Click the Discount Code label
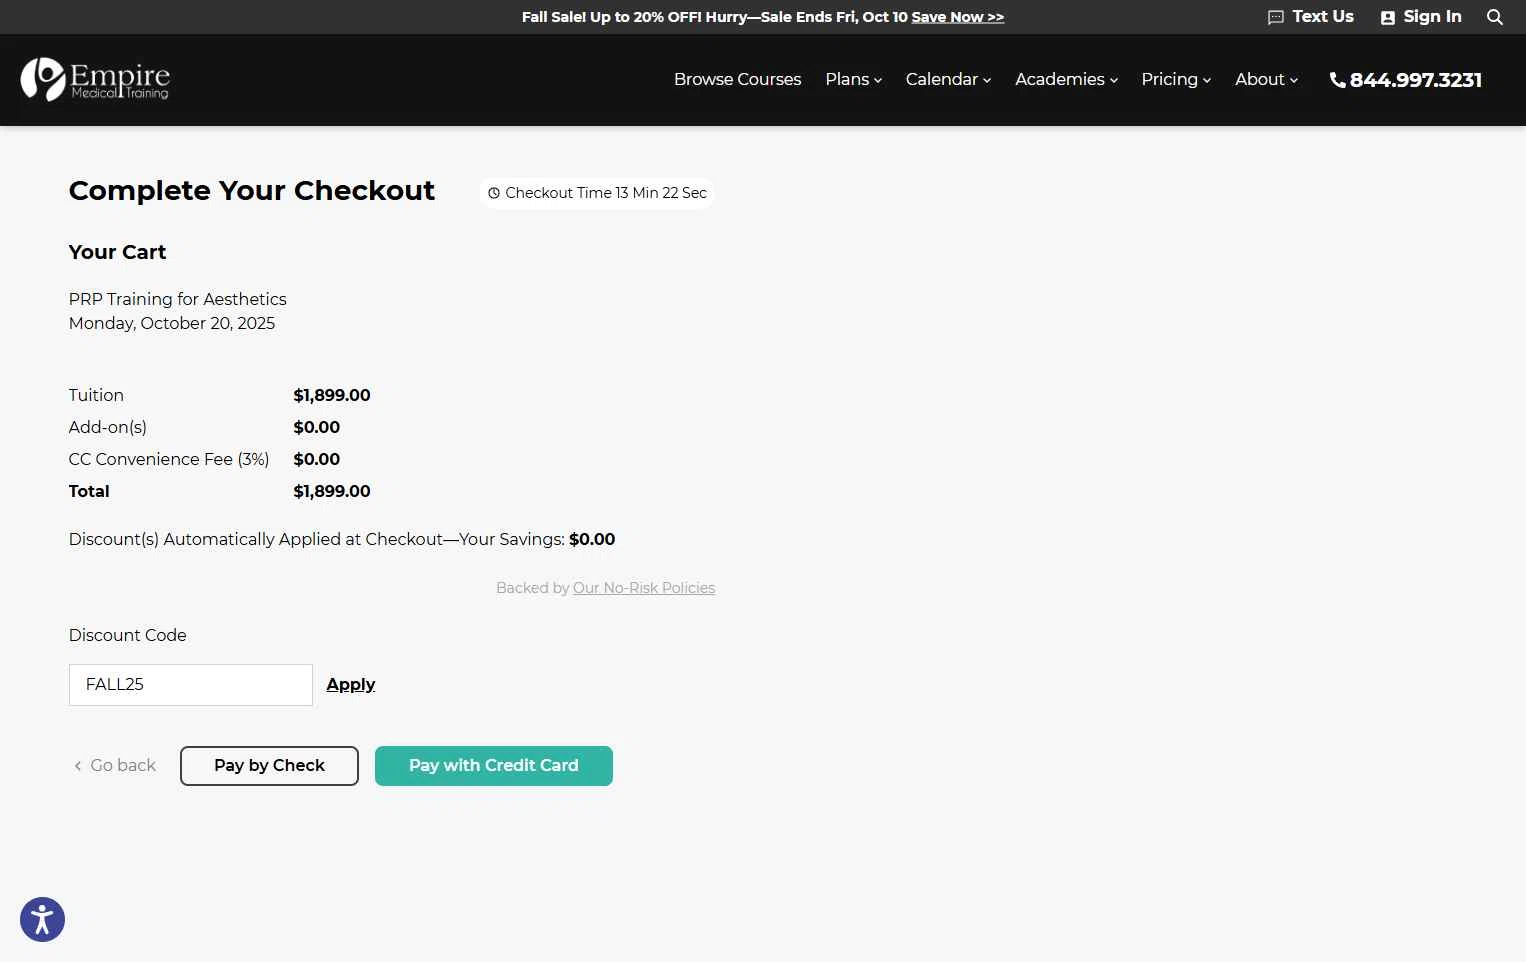The height and width of the screenshot is (962, 1526). click(x=128, y=635)
